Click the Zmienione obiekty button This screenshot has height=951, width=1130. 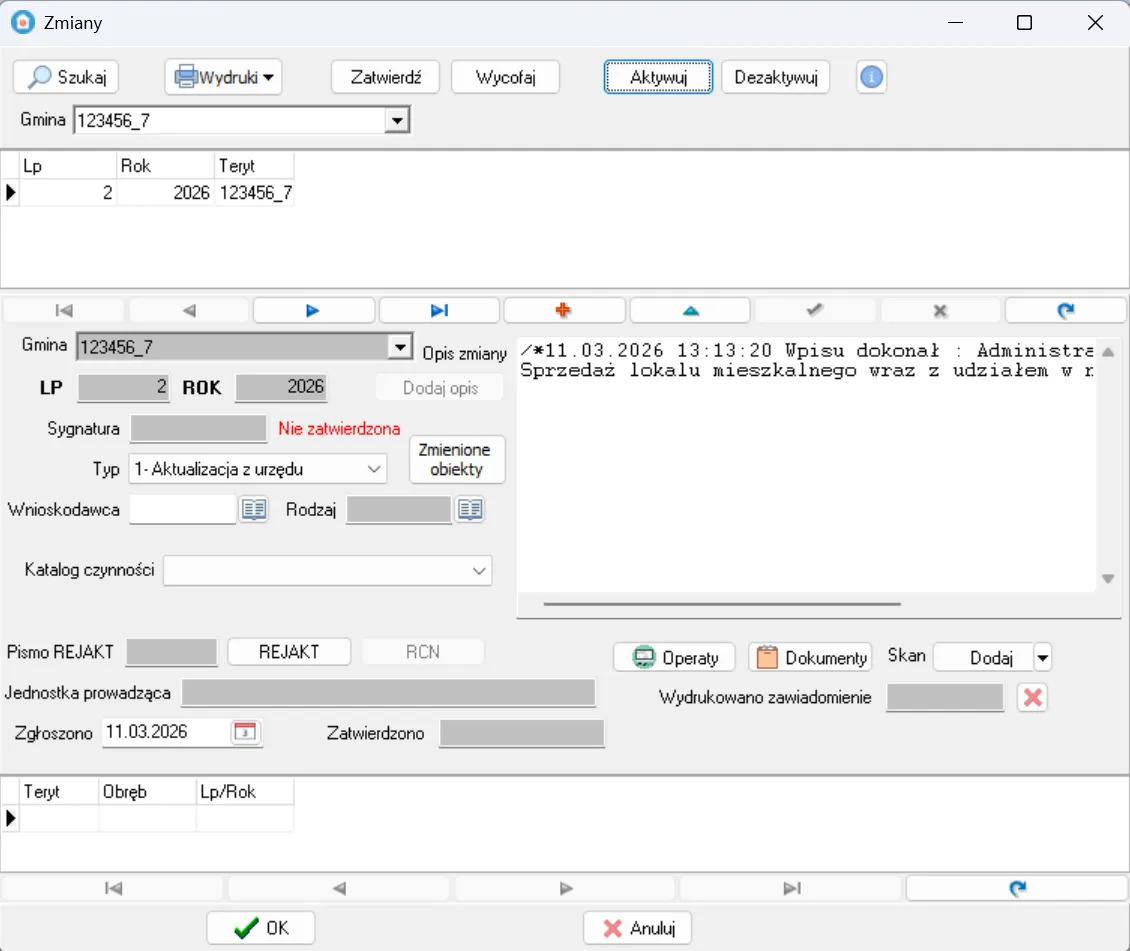[x=457, y=460]
